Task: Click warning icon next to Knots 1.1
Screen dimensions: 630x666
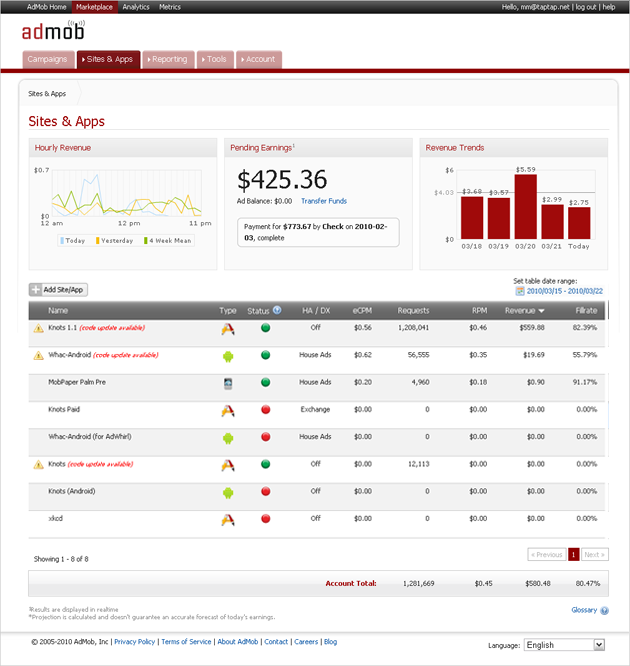Action: pos(38,328)
